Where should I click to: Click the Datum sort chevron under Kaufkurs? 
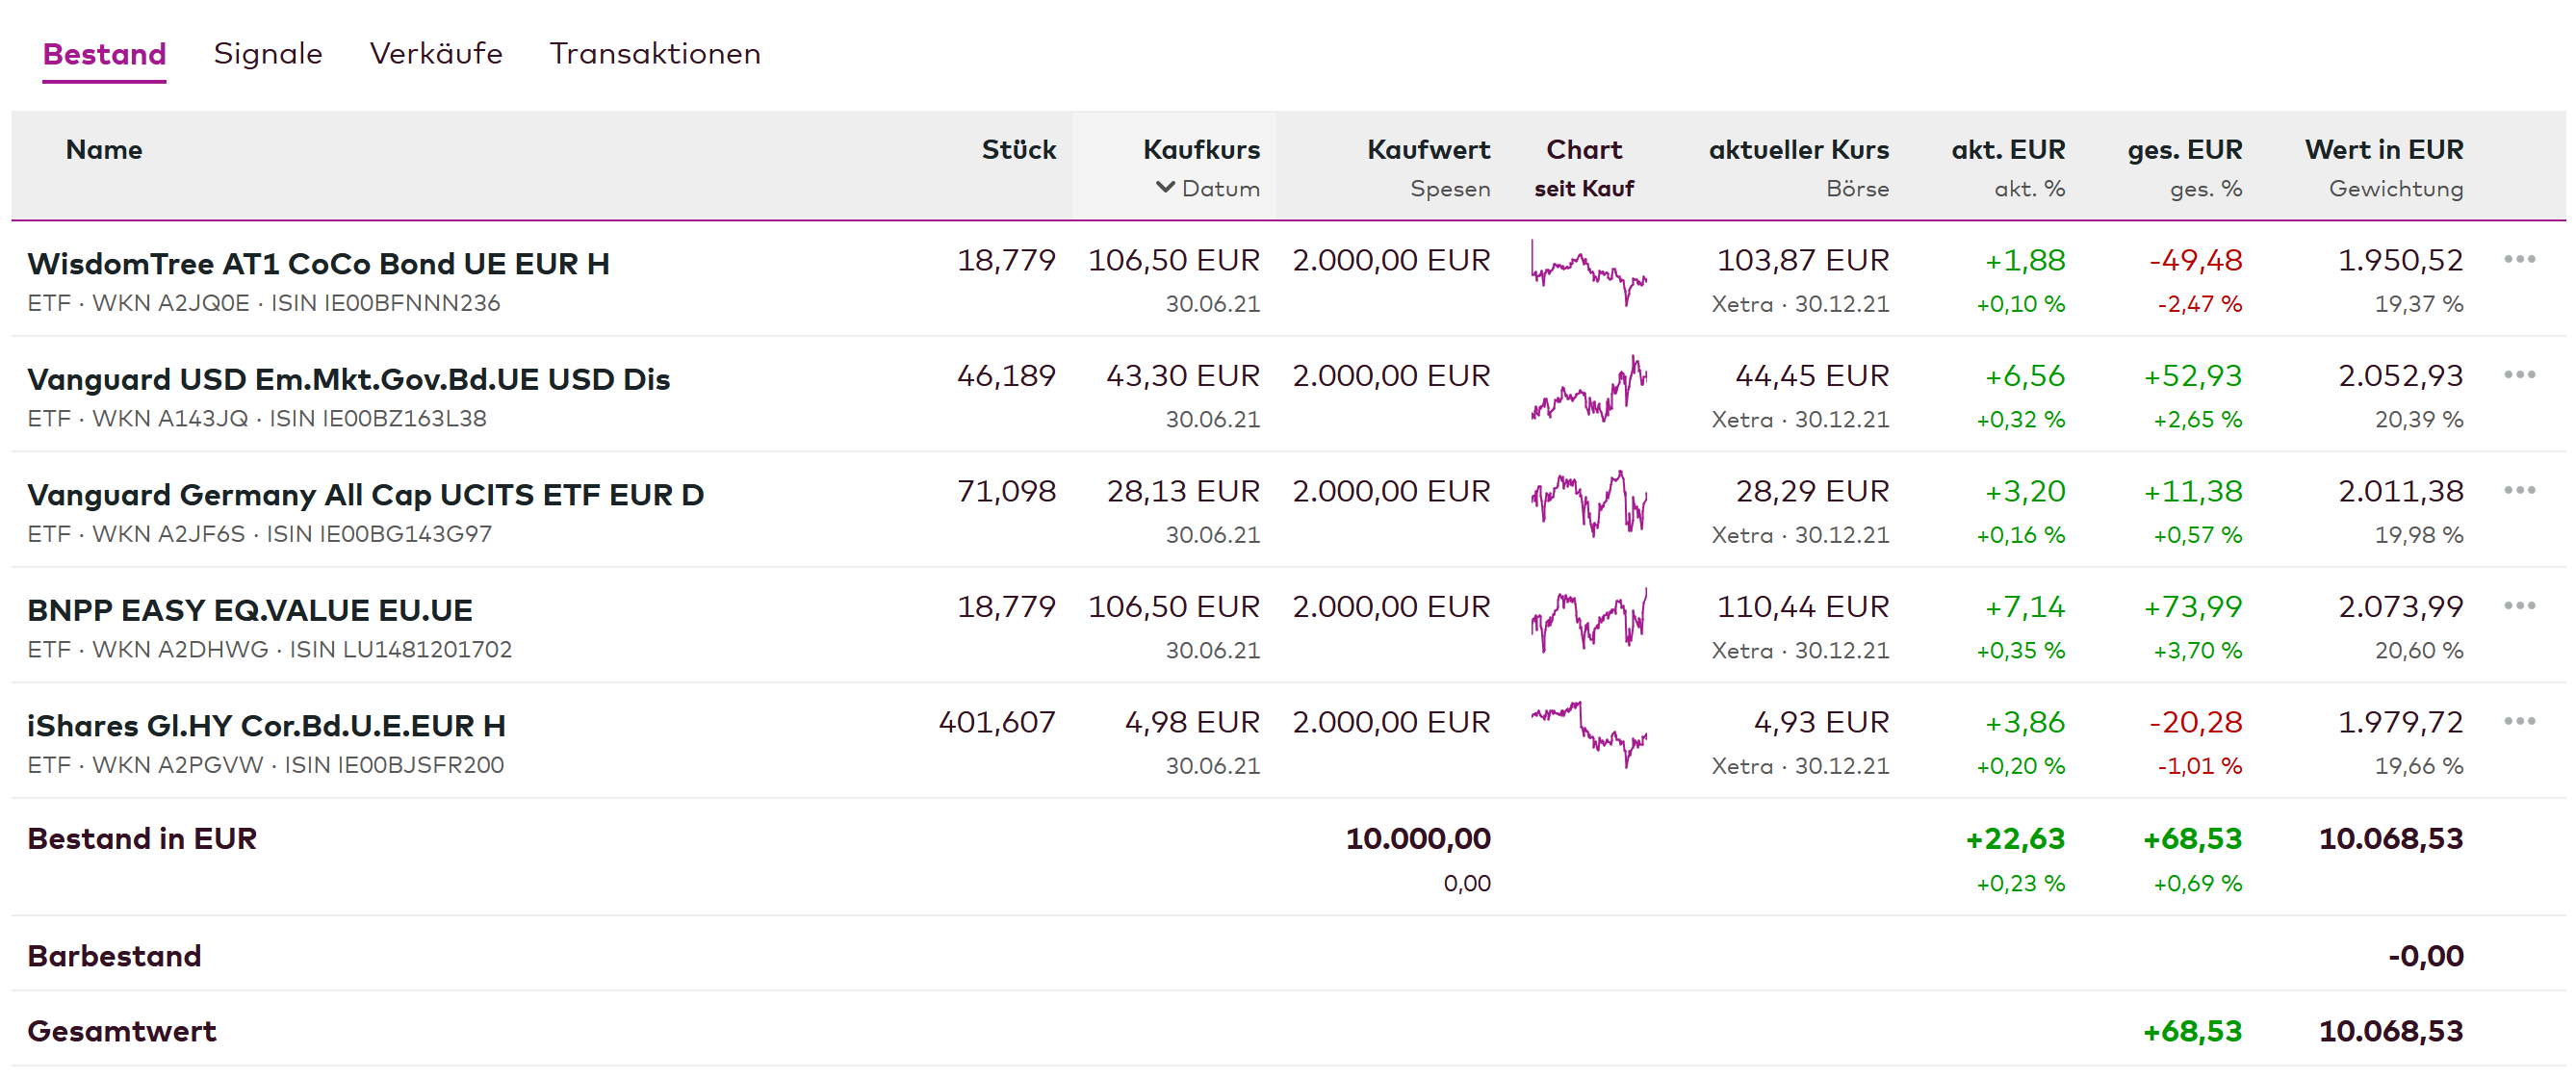click(x=1164, y=188)
